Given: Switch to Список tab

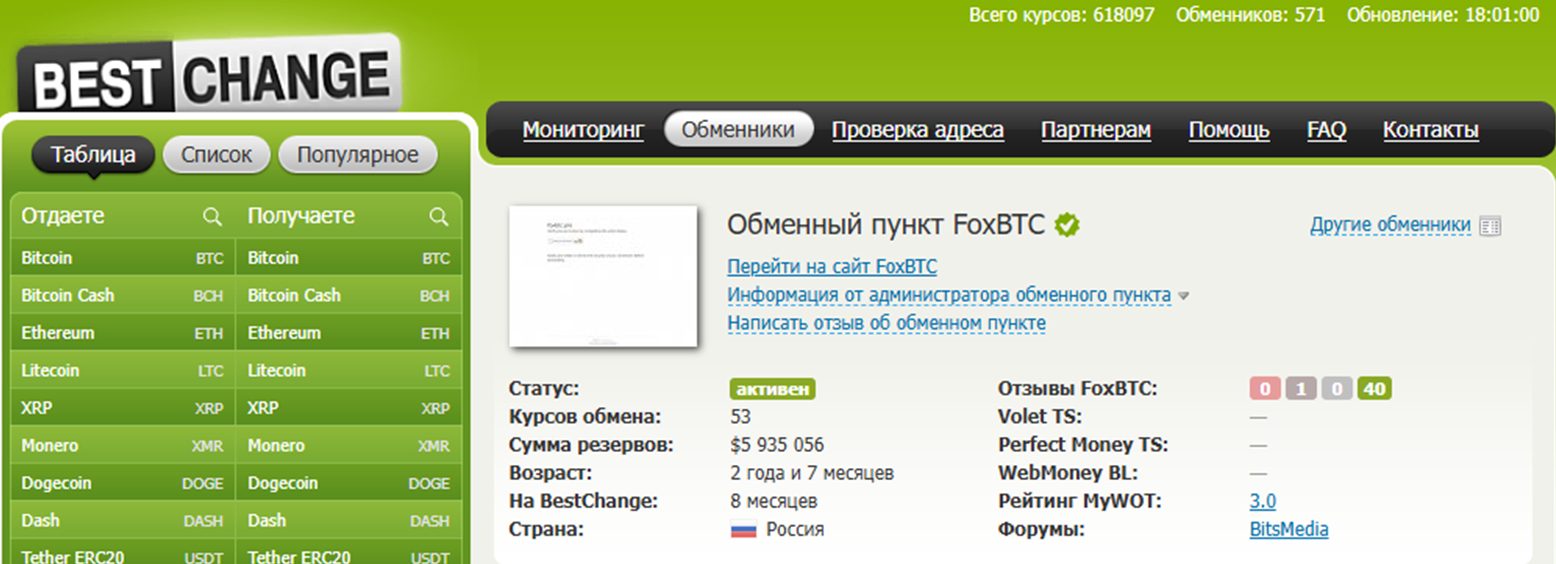Looking at the screenshot, I should [216, 155].
